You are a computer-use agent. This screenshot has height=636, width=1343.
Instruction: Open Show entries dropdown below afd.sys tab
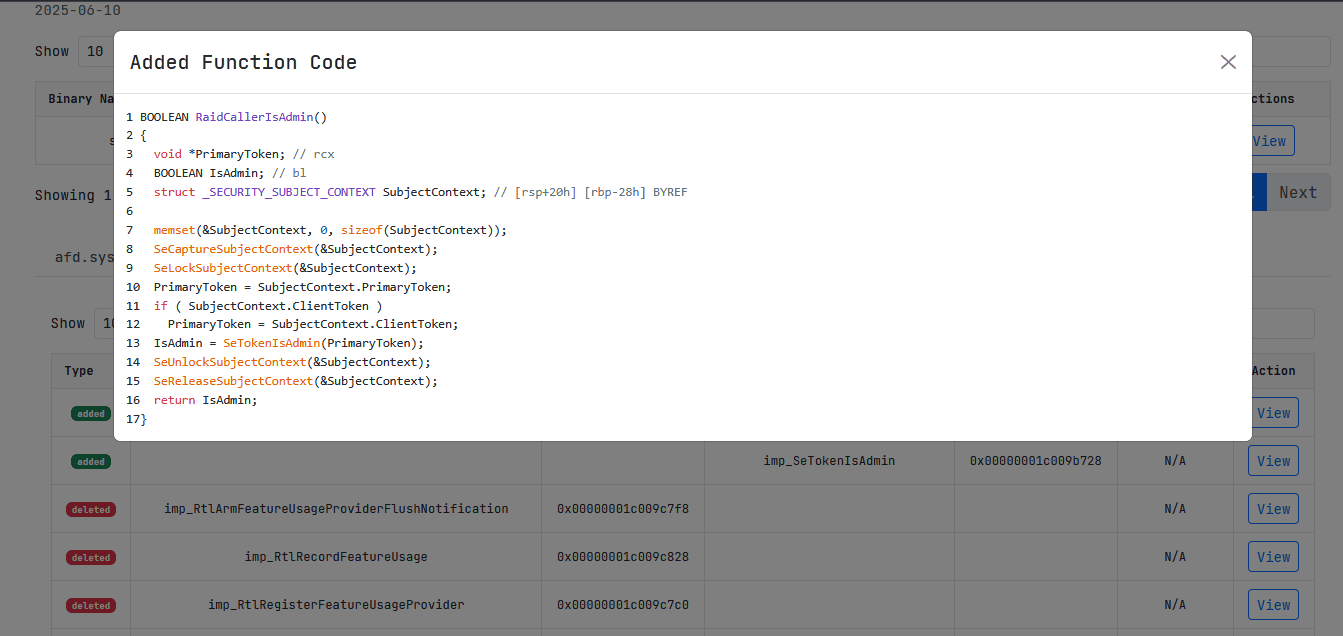coord(106,323)
